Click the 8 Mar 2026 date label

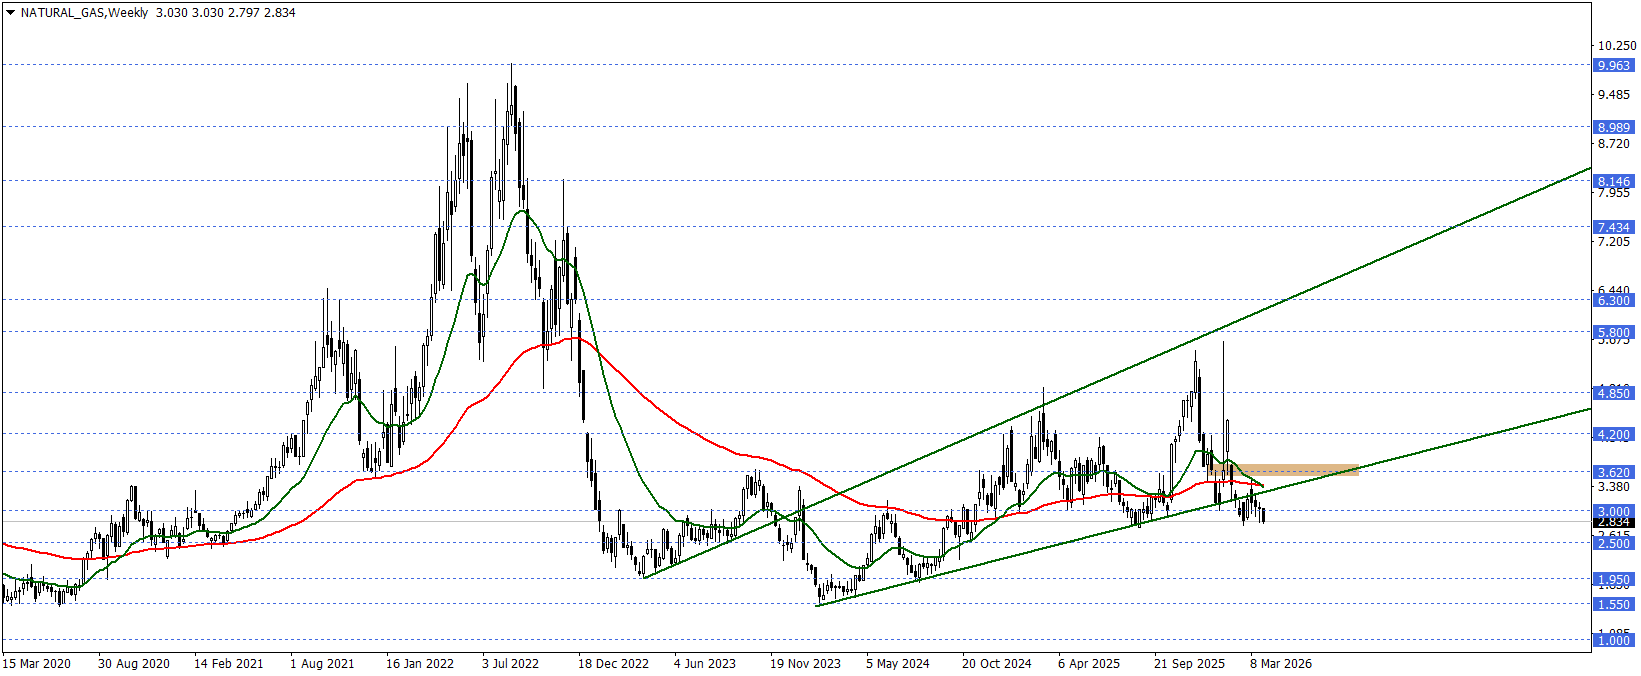pyautogui.click(x=1280, y=663)
